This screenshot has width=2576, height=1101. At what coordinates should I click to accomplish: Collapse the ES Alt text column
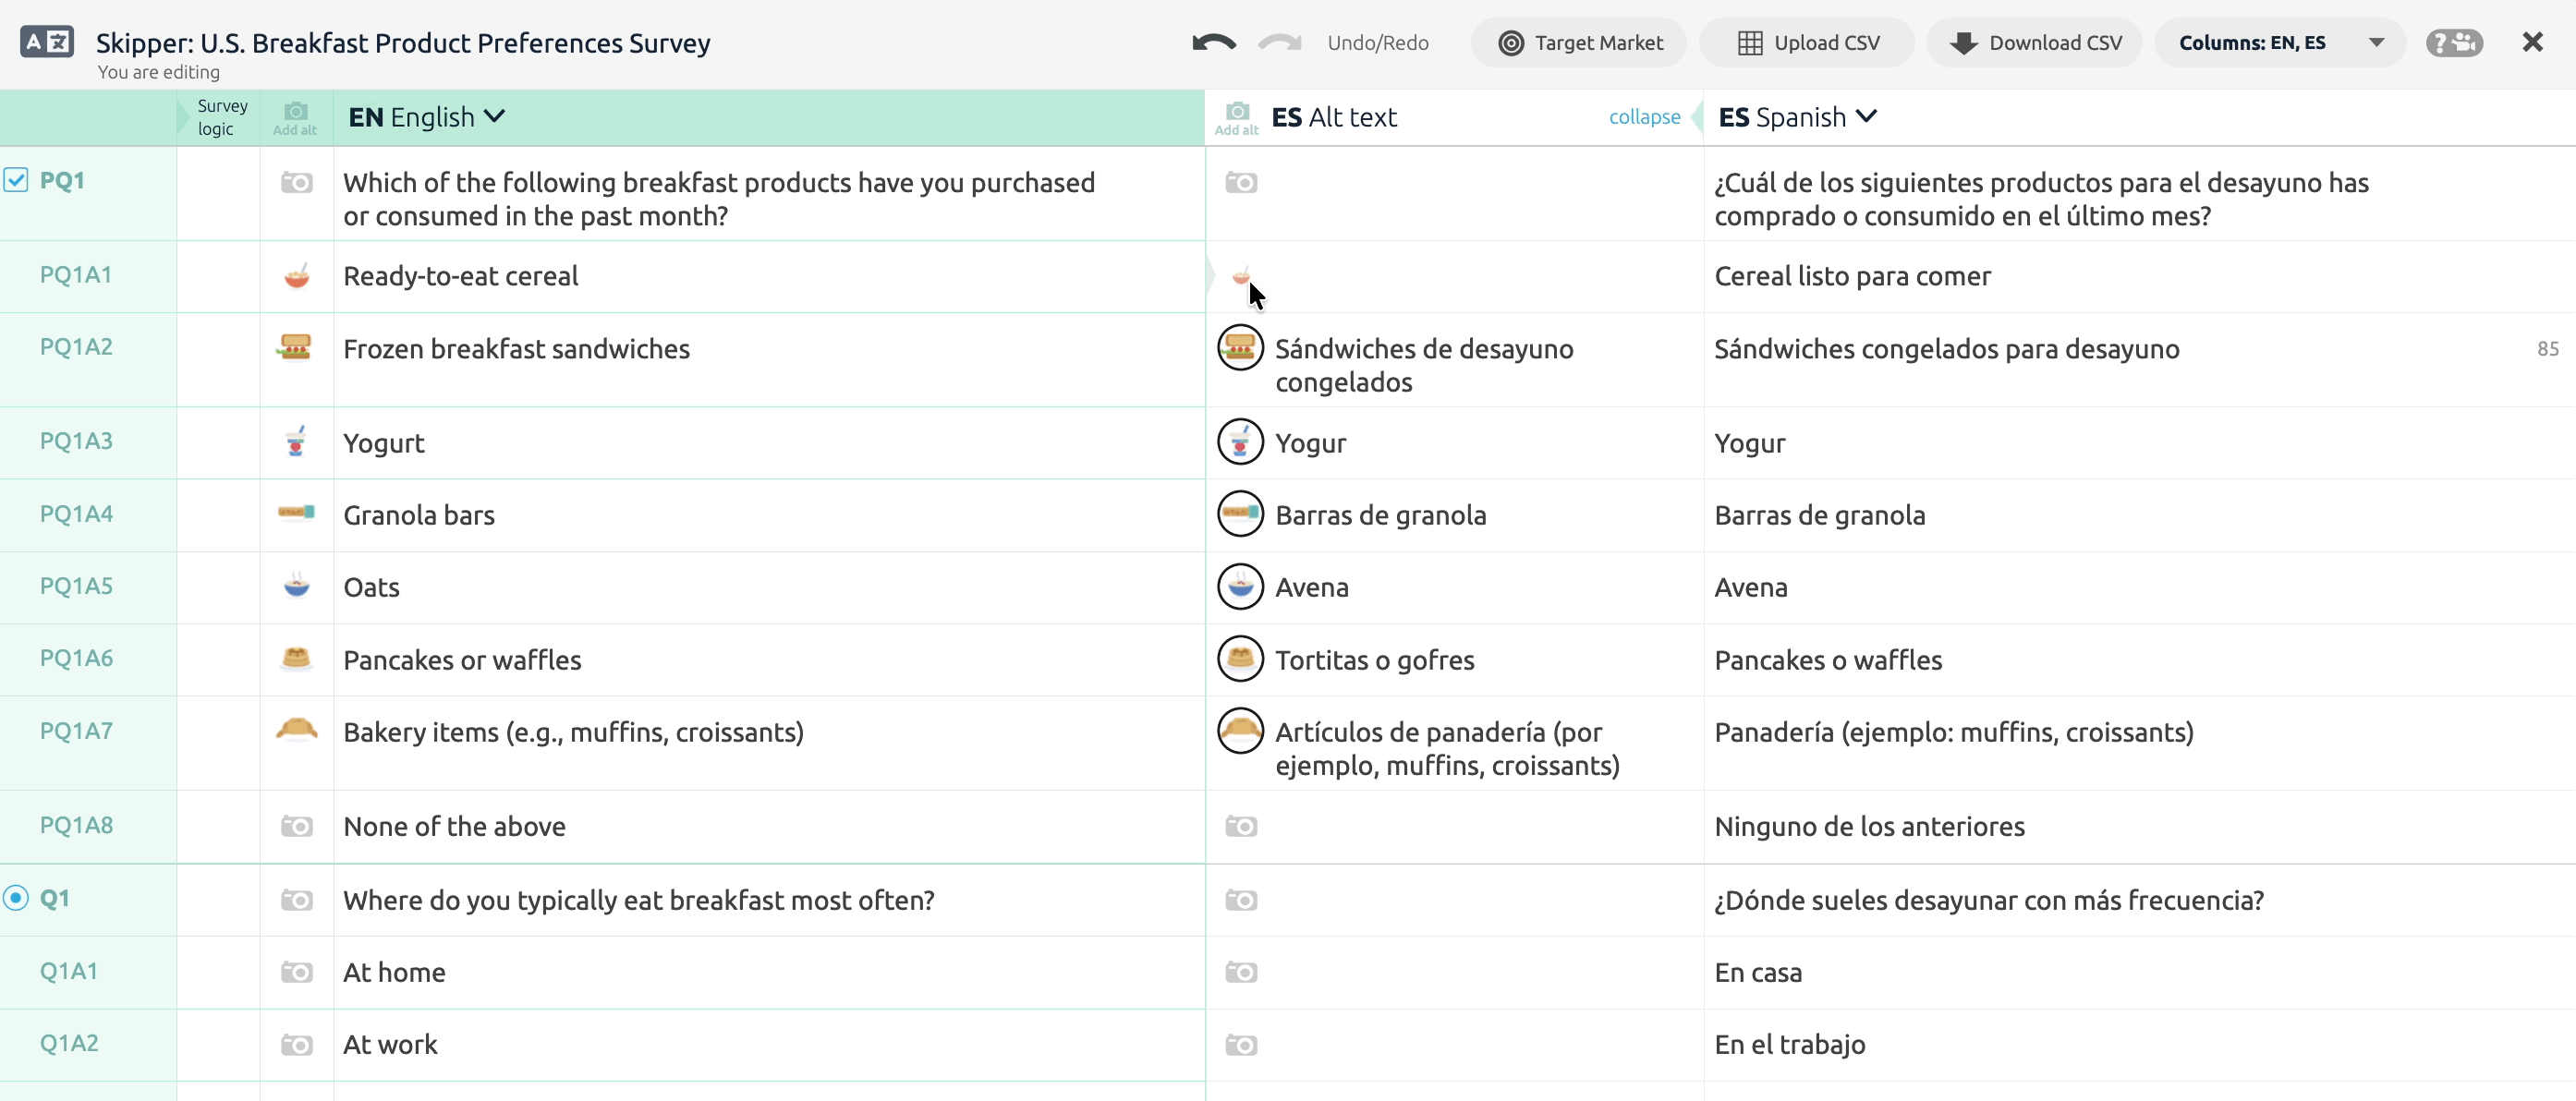[1644, 117]
